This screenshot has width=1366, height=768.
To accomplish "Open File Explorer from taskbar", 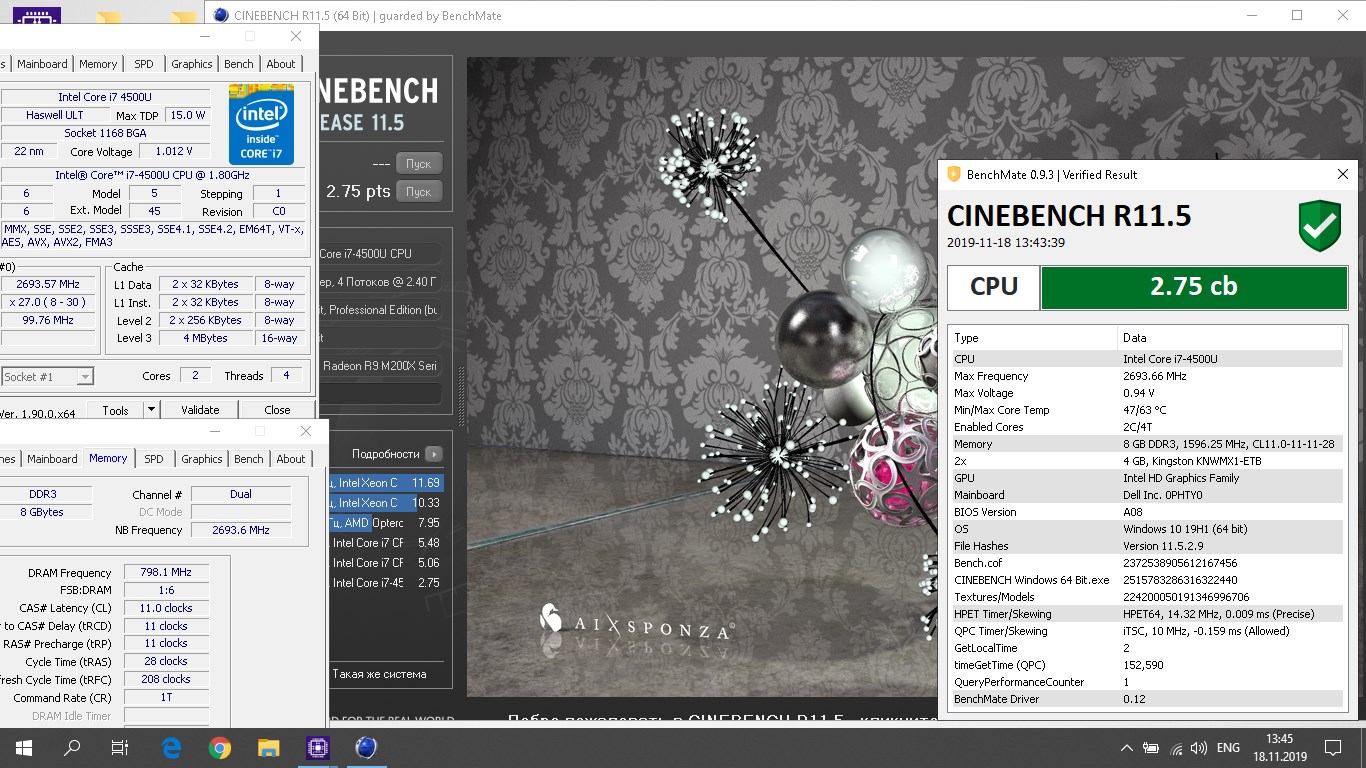I will tap(268, 747).
